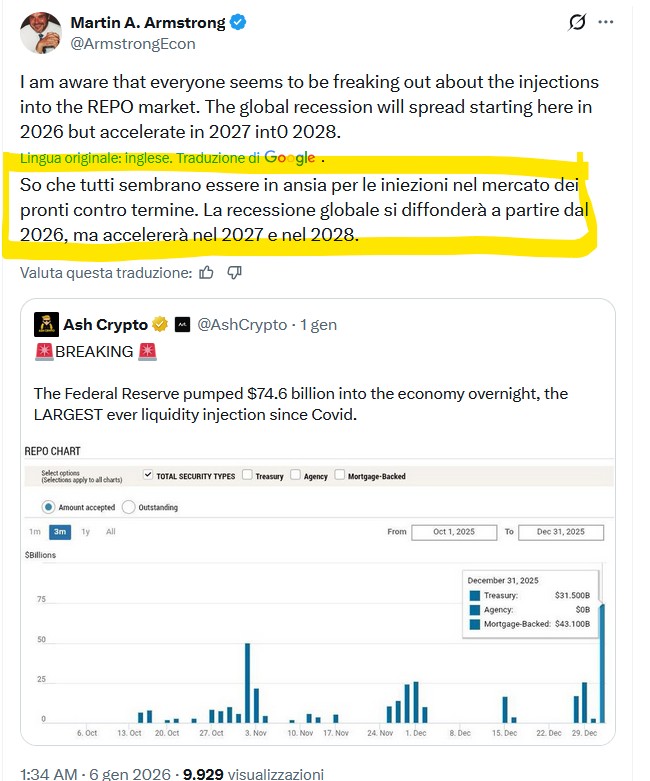Check the Mortgage-Backed checkbox
This screenshot has width=650, height=781.
click(339, 476)
